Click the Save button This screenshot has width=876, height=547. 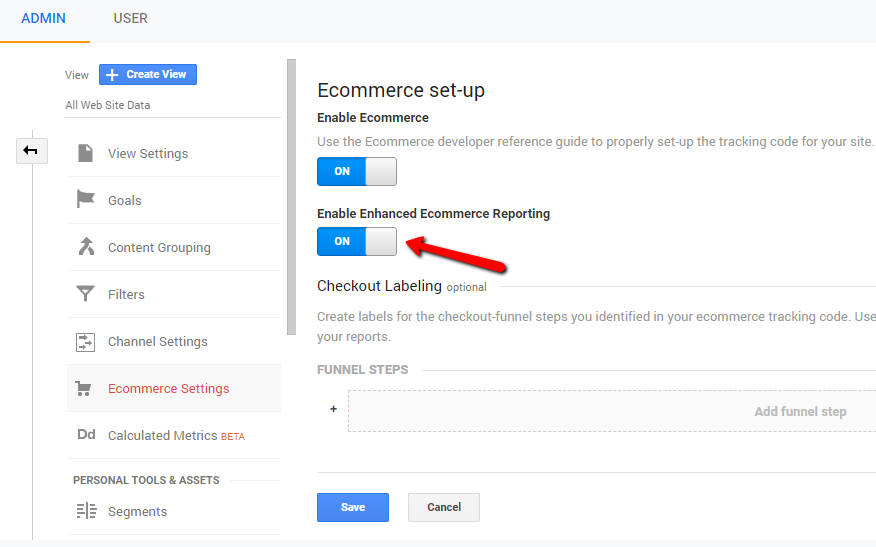point(353,507)
